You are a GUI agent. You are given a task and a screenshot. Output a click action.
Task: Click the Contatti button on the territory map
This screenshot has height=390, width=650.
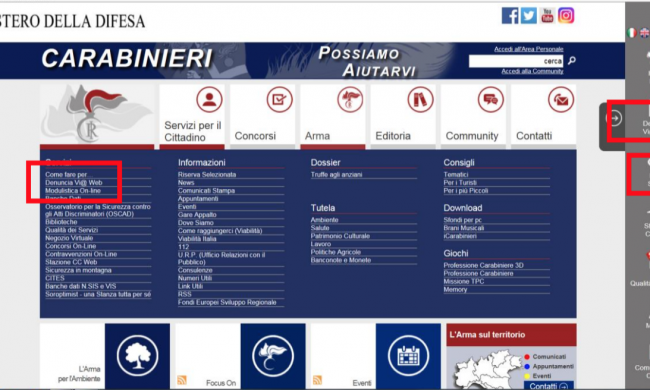click(549, 386)
